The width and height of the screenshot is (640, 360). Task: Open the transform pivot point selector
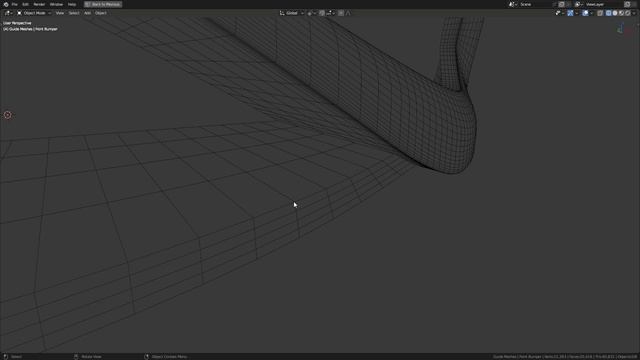pos(311,13)
